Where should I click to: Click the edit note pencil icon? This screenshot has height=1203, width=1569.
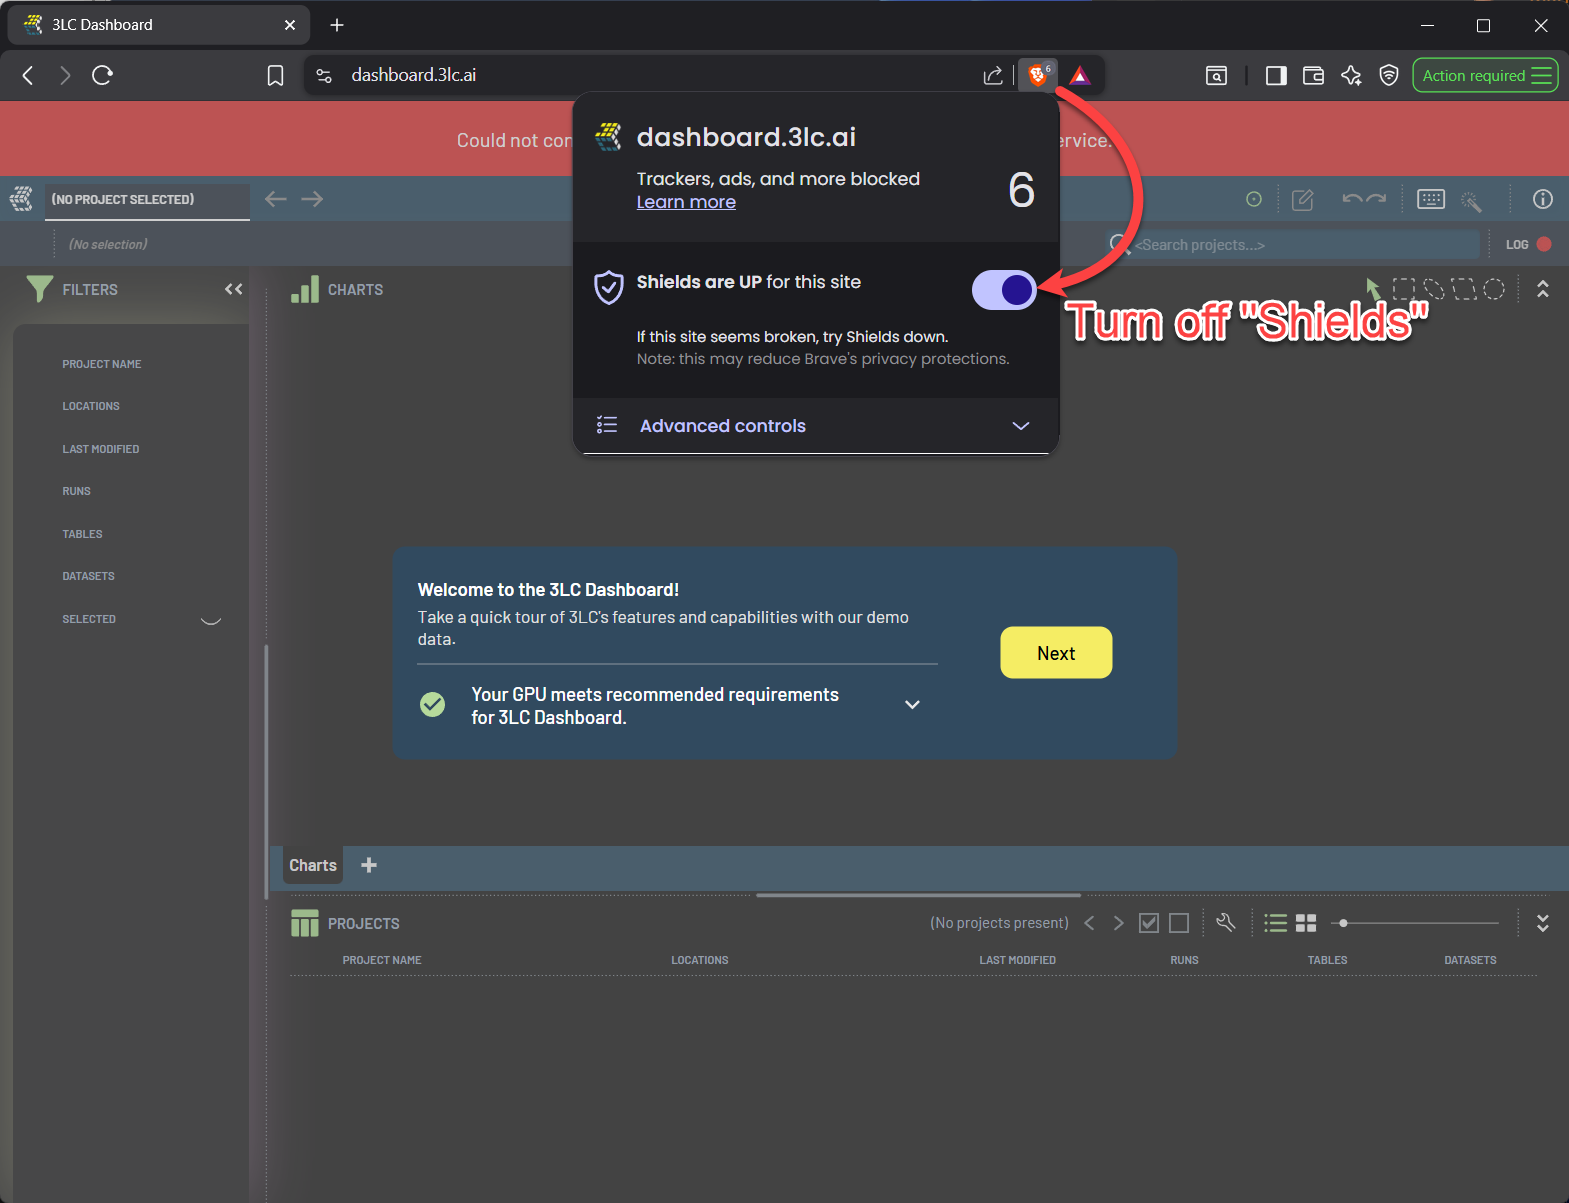point(1302,200)
